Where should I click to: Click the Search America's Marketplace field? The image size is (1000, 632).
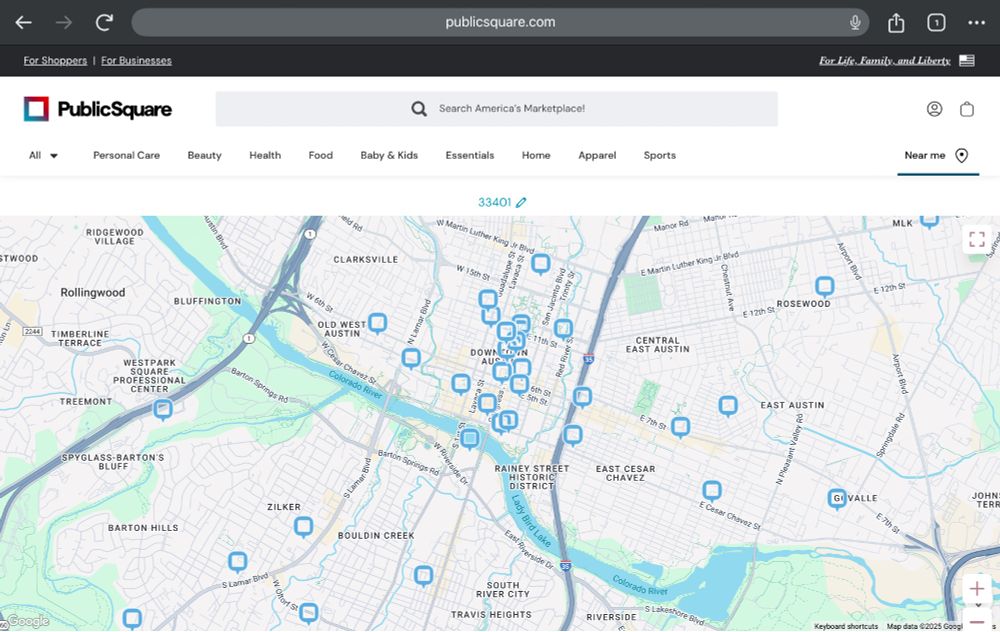point(497,109)
